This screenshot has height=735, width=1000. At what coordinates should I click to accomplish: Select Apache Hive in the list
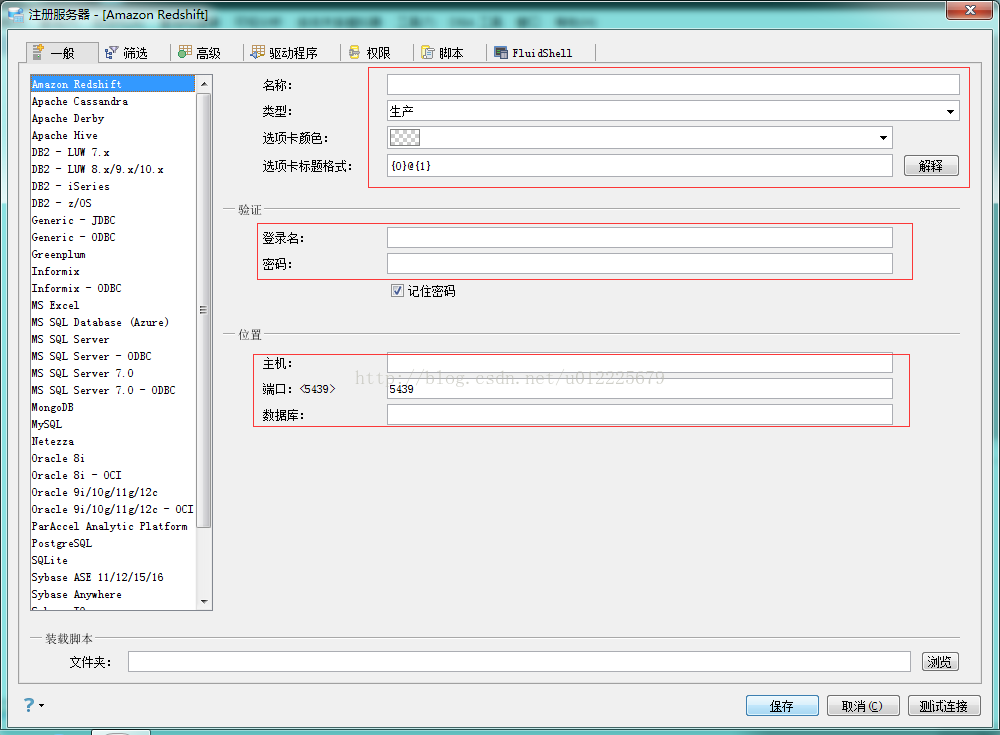(113, 135)
